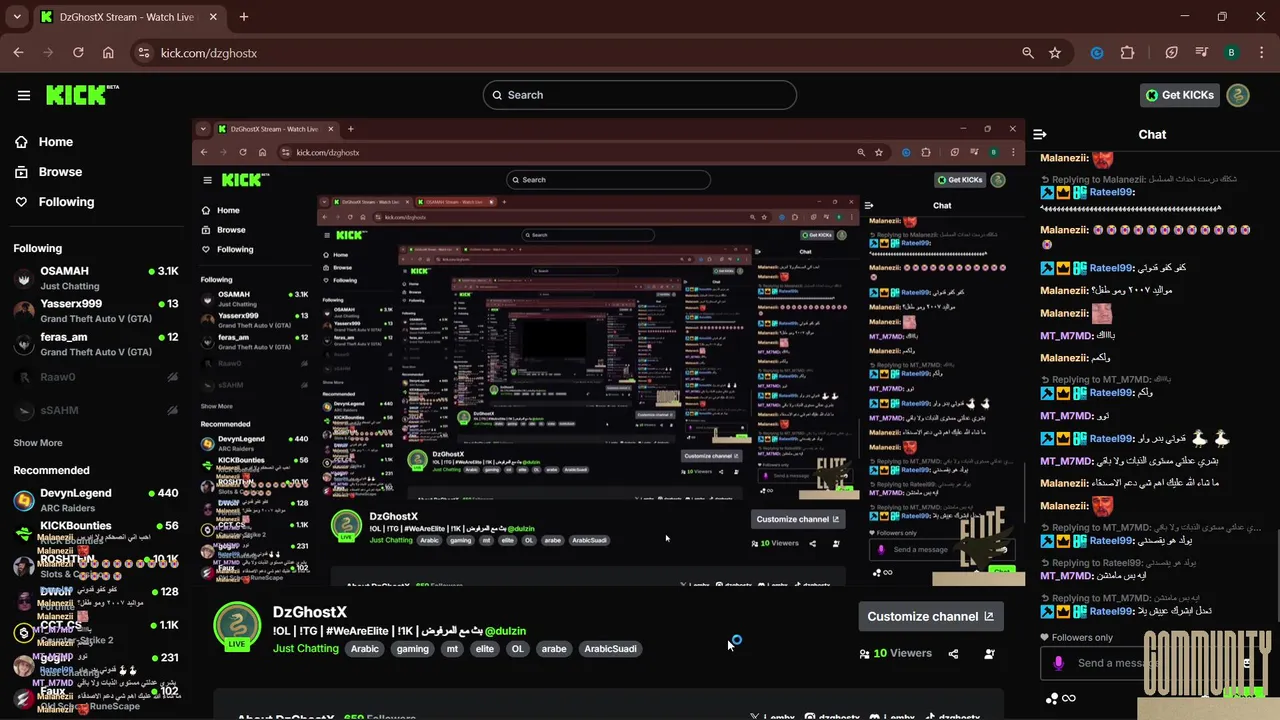Click the @dulzin mention in title
This screenshot has width=1280, height=720.
pos(505,631)
